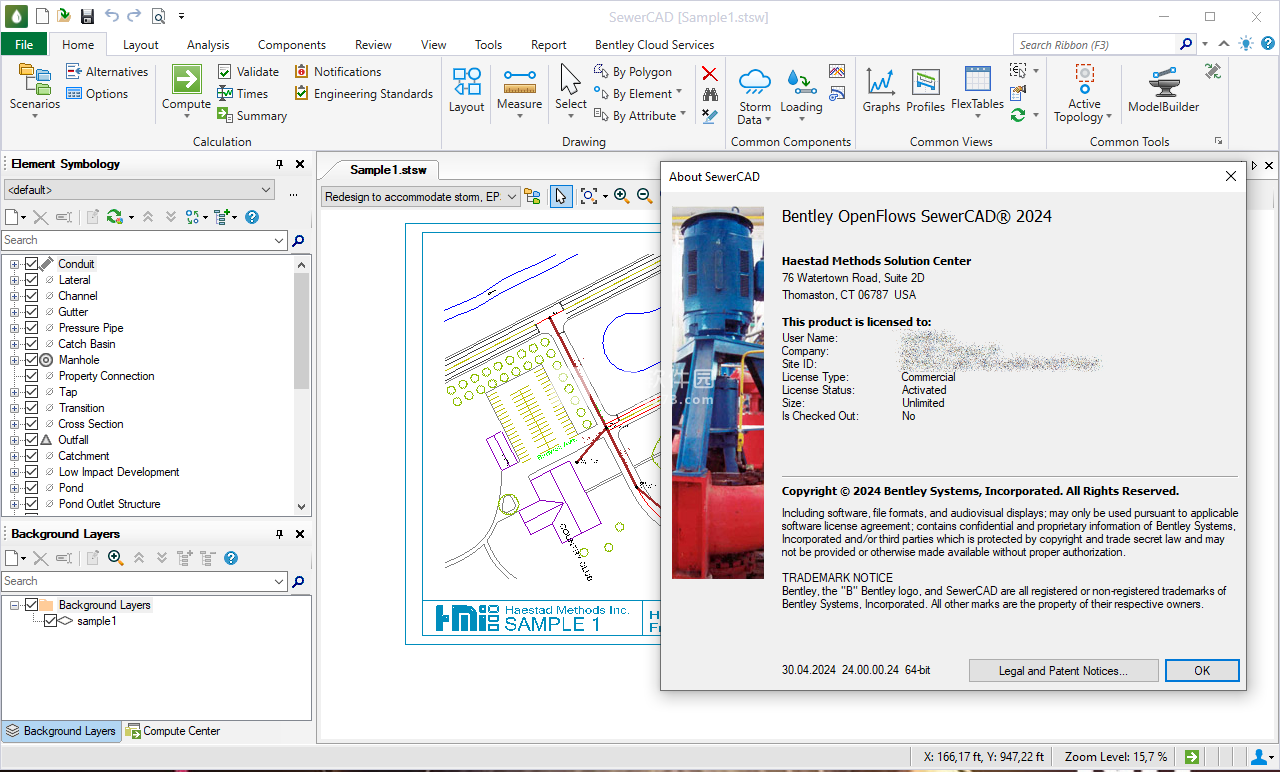Expand the Outfall tree node

point(15,440)
